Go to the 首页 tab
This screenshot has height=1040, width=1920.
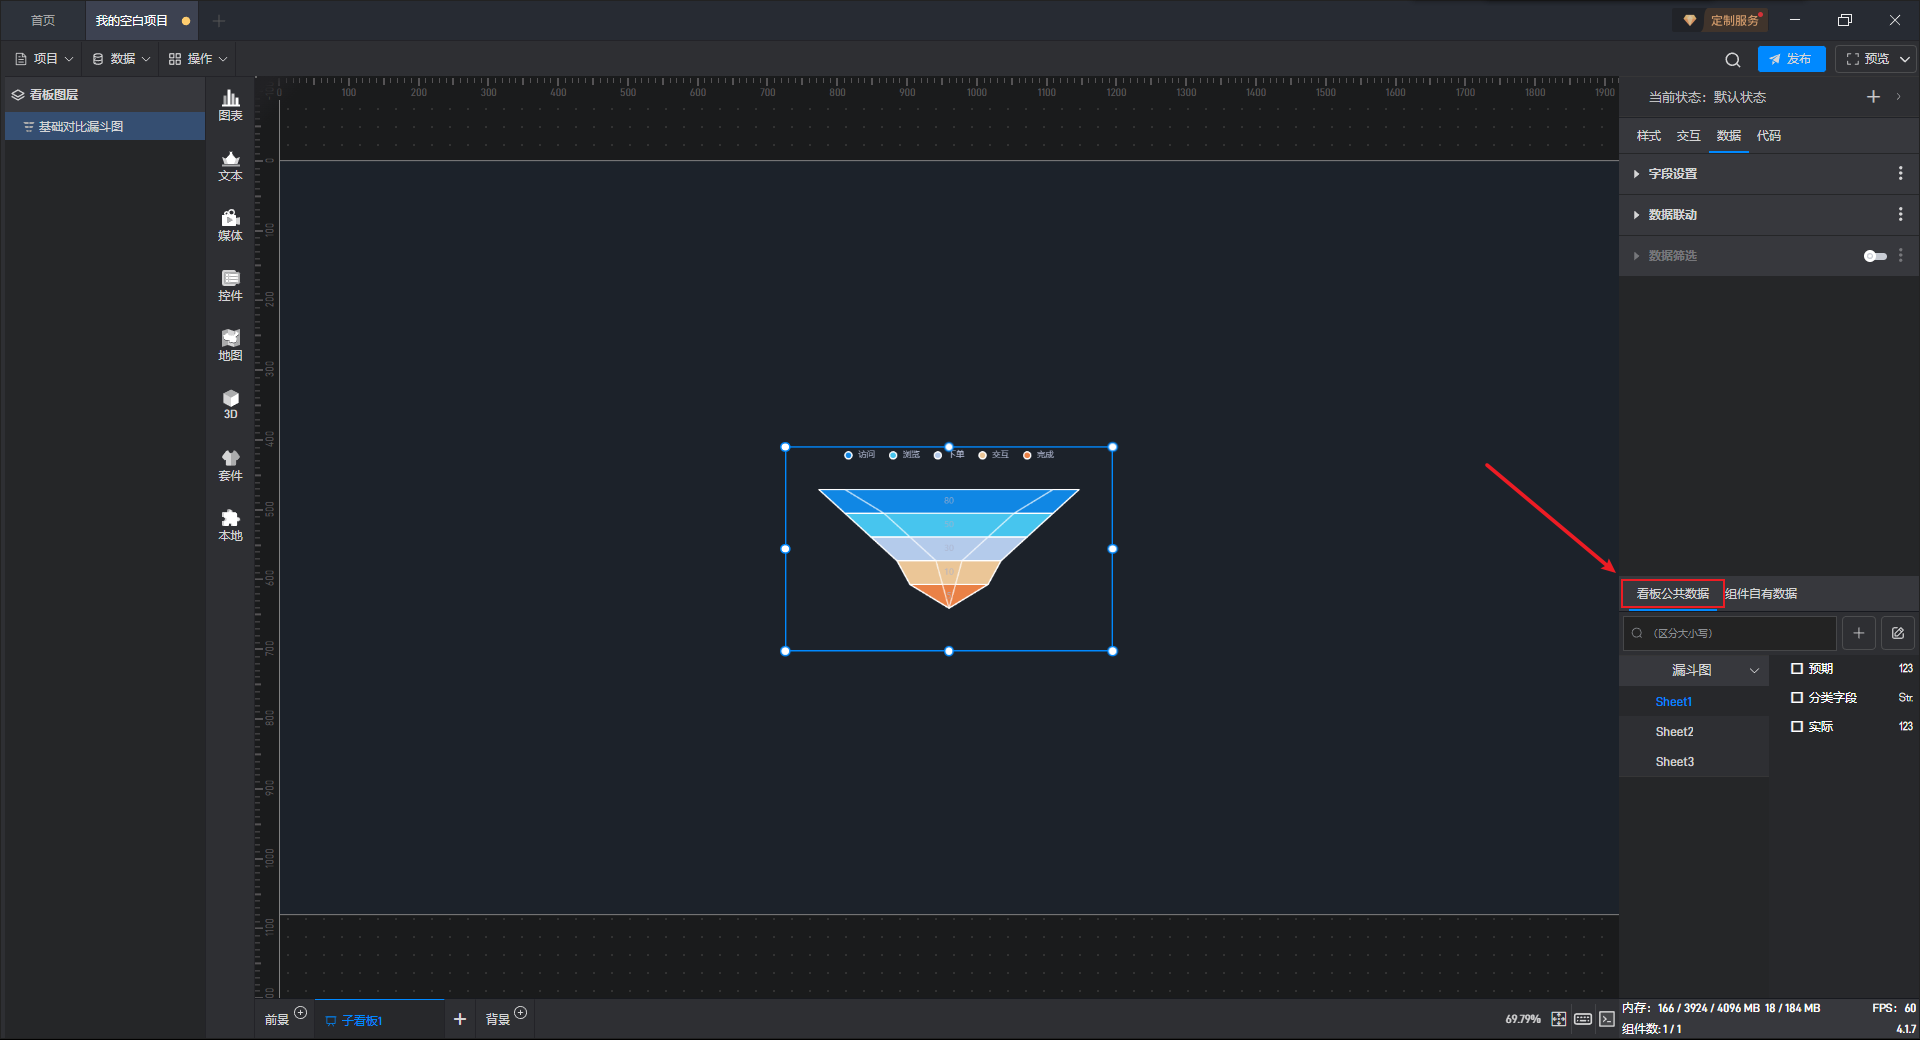[x=43, y=21]
